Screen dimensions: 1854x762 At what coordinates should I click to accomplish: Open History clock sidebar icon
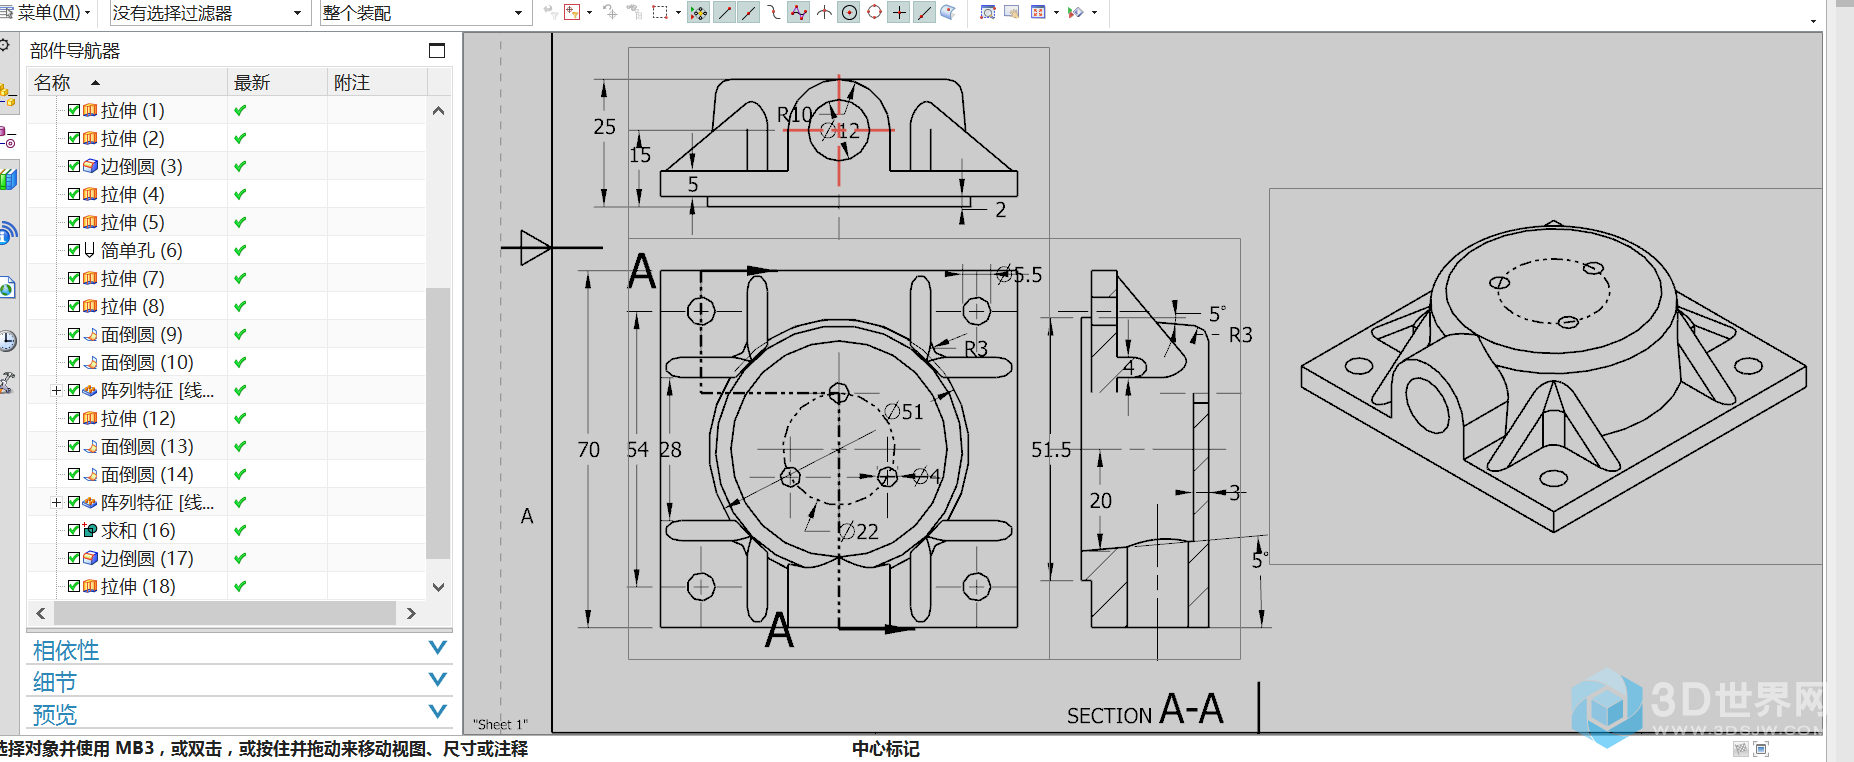tap(8, 340)
